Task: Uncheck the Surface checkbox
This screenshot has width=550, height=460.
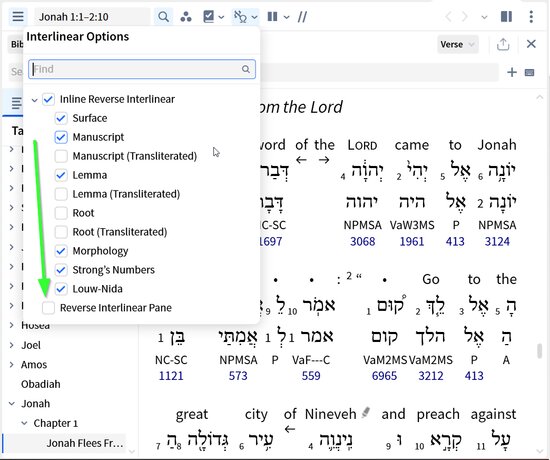Action: tap(61, 118)
